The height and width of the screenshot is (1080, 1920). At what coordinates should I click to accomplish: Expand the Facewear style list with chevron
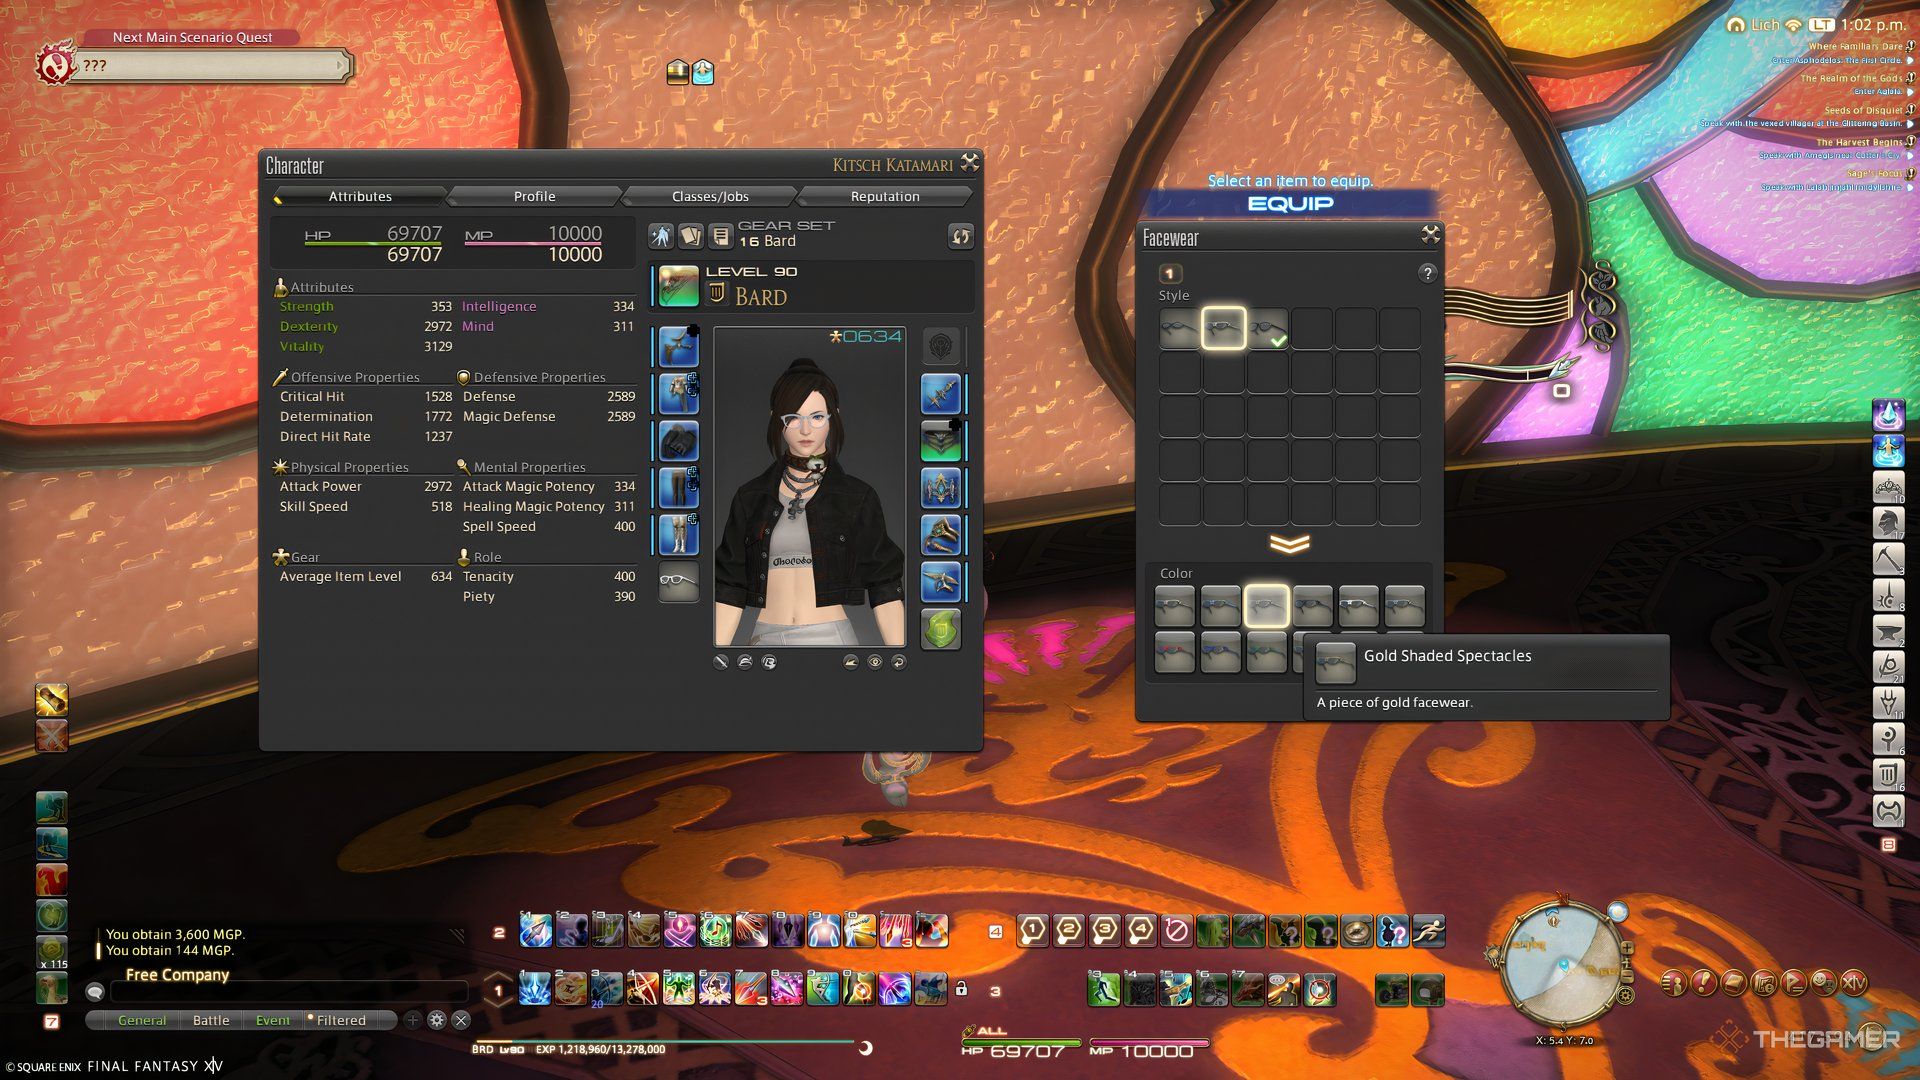tap(1290, 545)
